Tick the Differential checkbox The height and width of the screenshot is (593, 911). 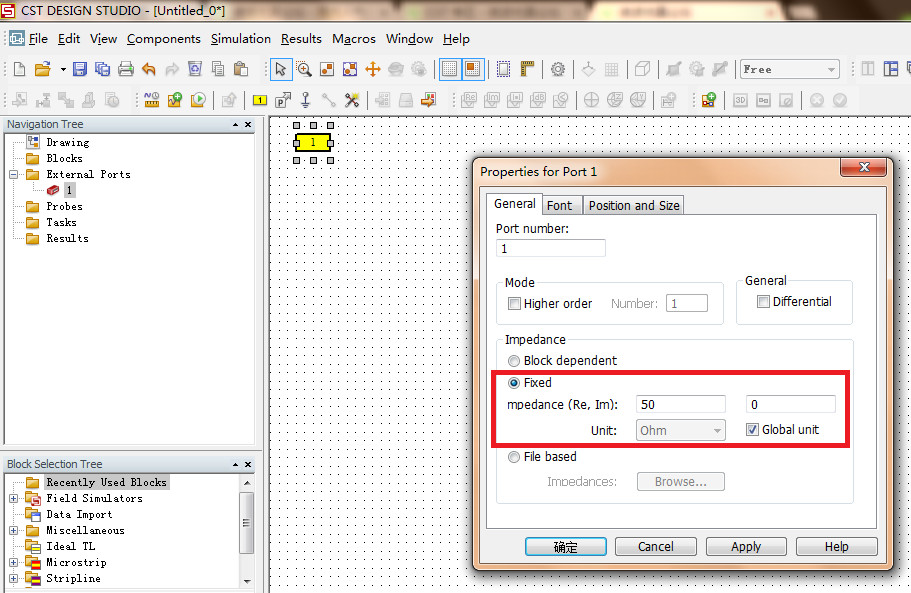(763, 301)
